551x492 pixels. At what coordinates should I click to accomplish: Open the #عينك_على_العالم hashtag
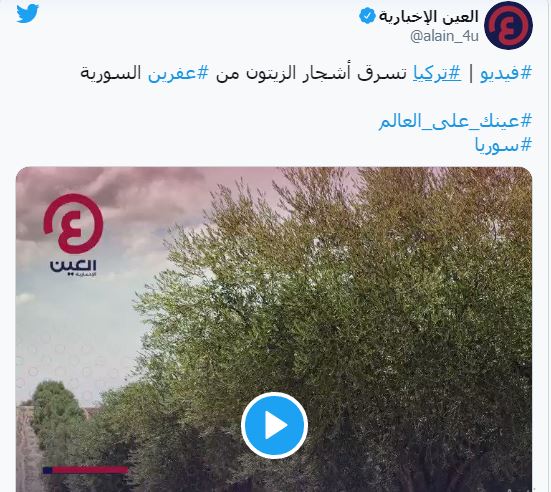tap(455, 121)
